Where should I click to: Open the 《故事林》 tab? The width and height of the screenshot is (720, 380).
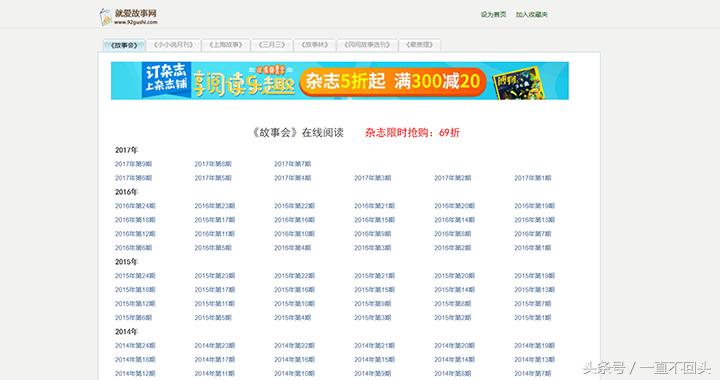tap(315, 45)
